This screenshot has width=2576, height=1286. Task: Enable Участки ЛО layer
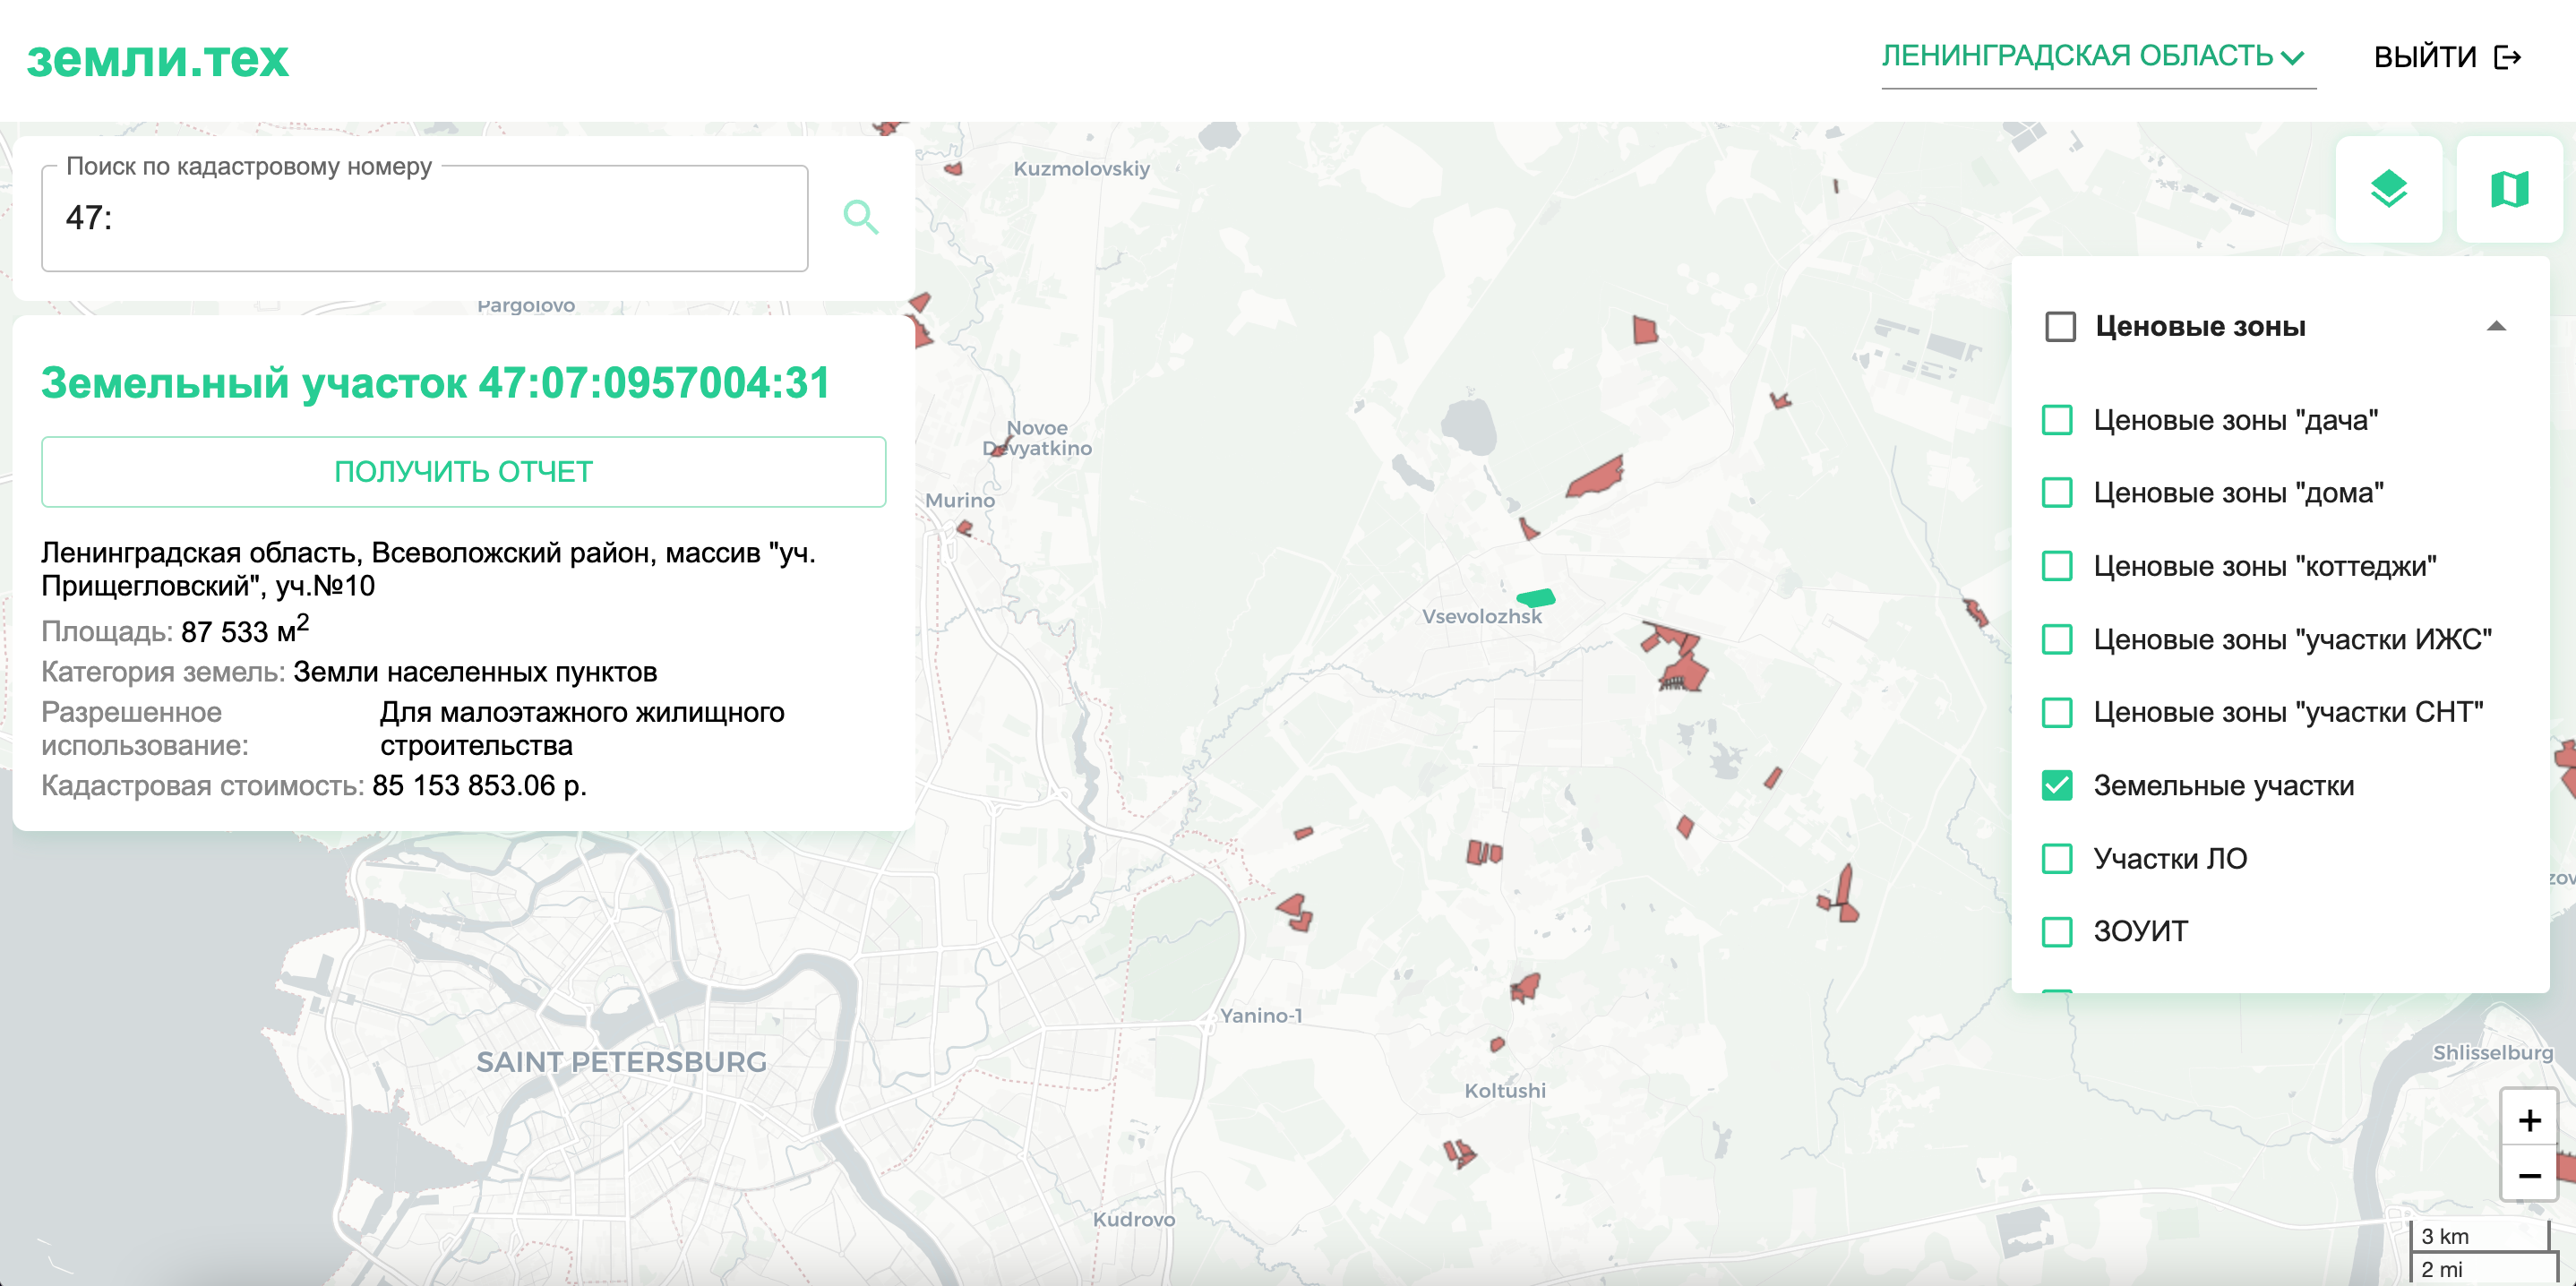[x=2057, y=859]
